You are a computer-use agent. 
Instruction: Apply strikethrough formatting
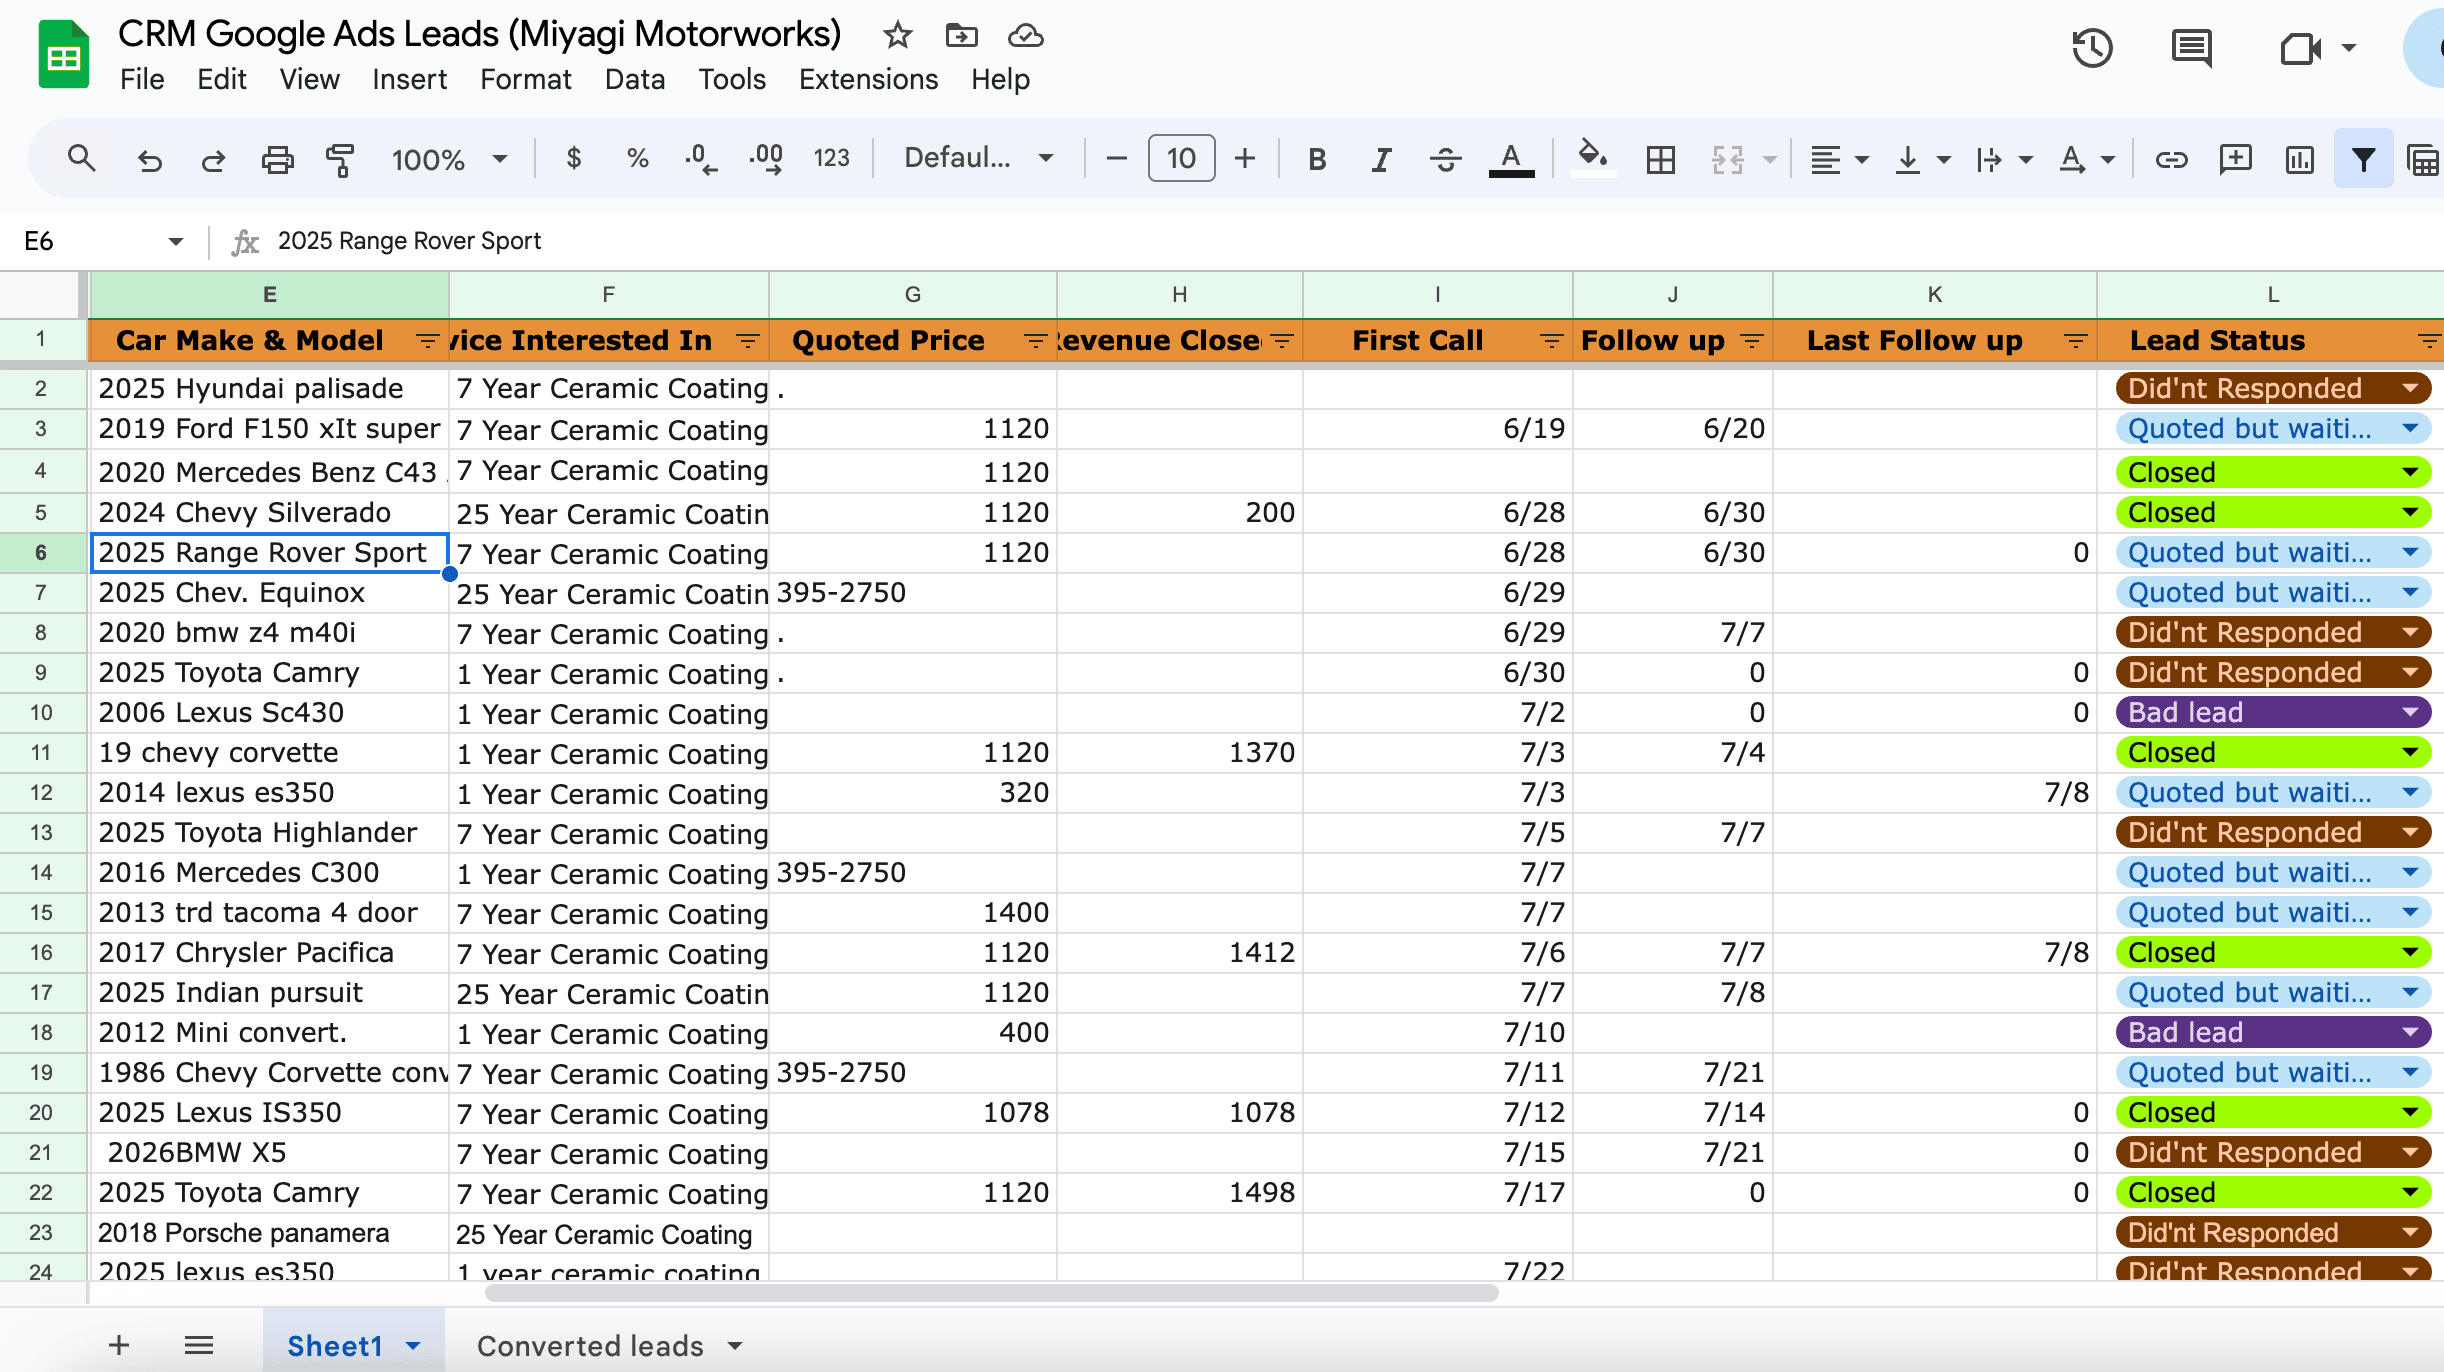1445,159
